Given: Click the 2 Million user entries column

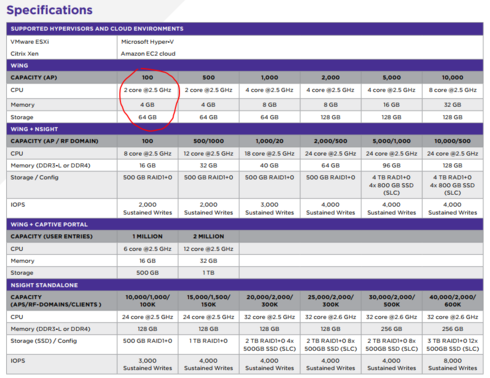Looking at the screenshot, I should [x=209, y=236].
